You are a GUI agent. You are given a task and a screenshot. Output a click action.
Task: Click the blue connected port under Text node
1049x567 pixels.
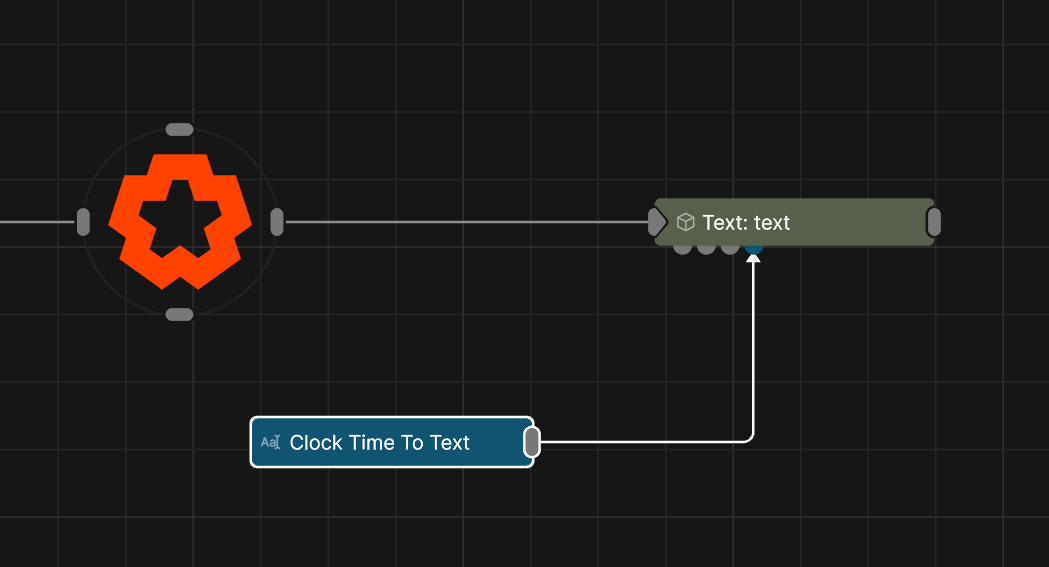tap(754, 247)
